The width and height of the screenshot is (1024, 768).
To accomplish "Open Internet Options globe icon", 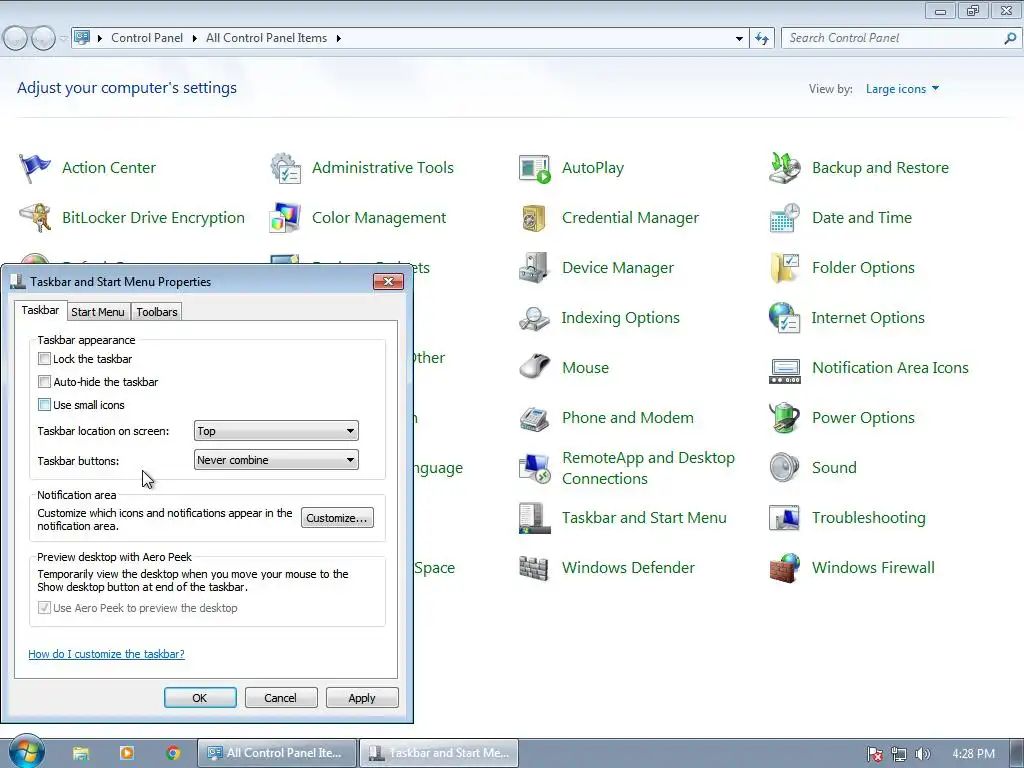I will [785, 318].
